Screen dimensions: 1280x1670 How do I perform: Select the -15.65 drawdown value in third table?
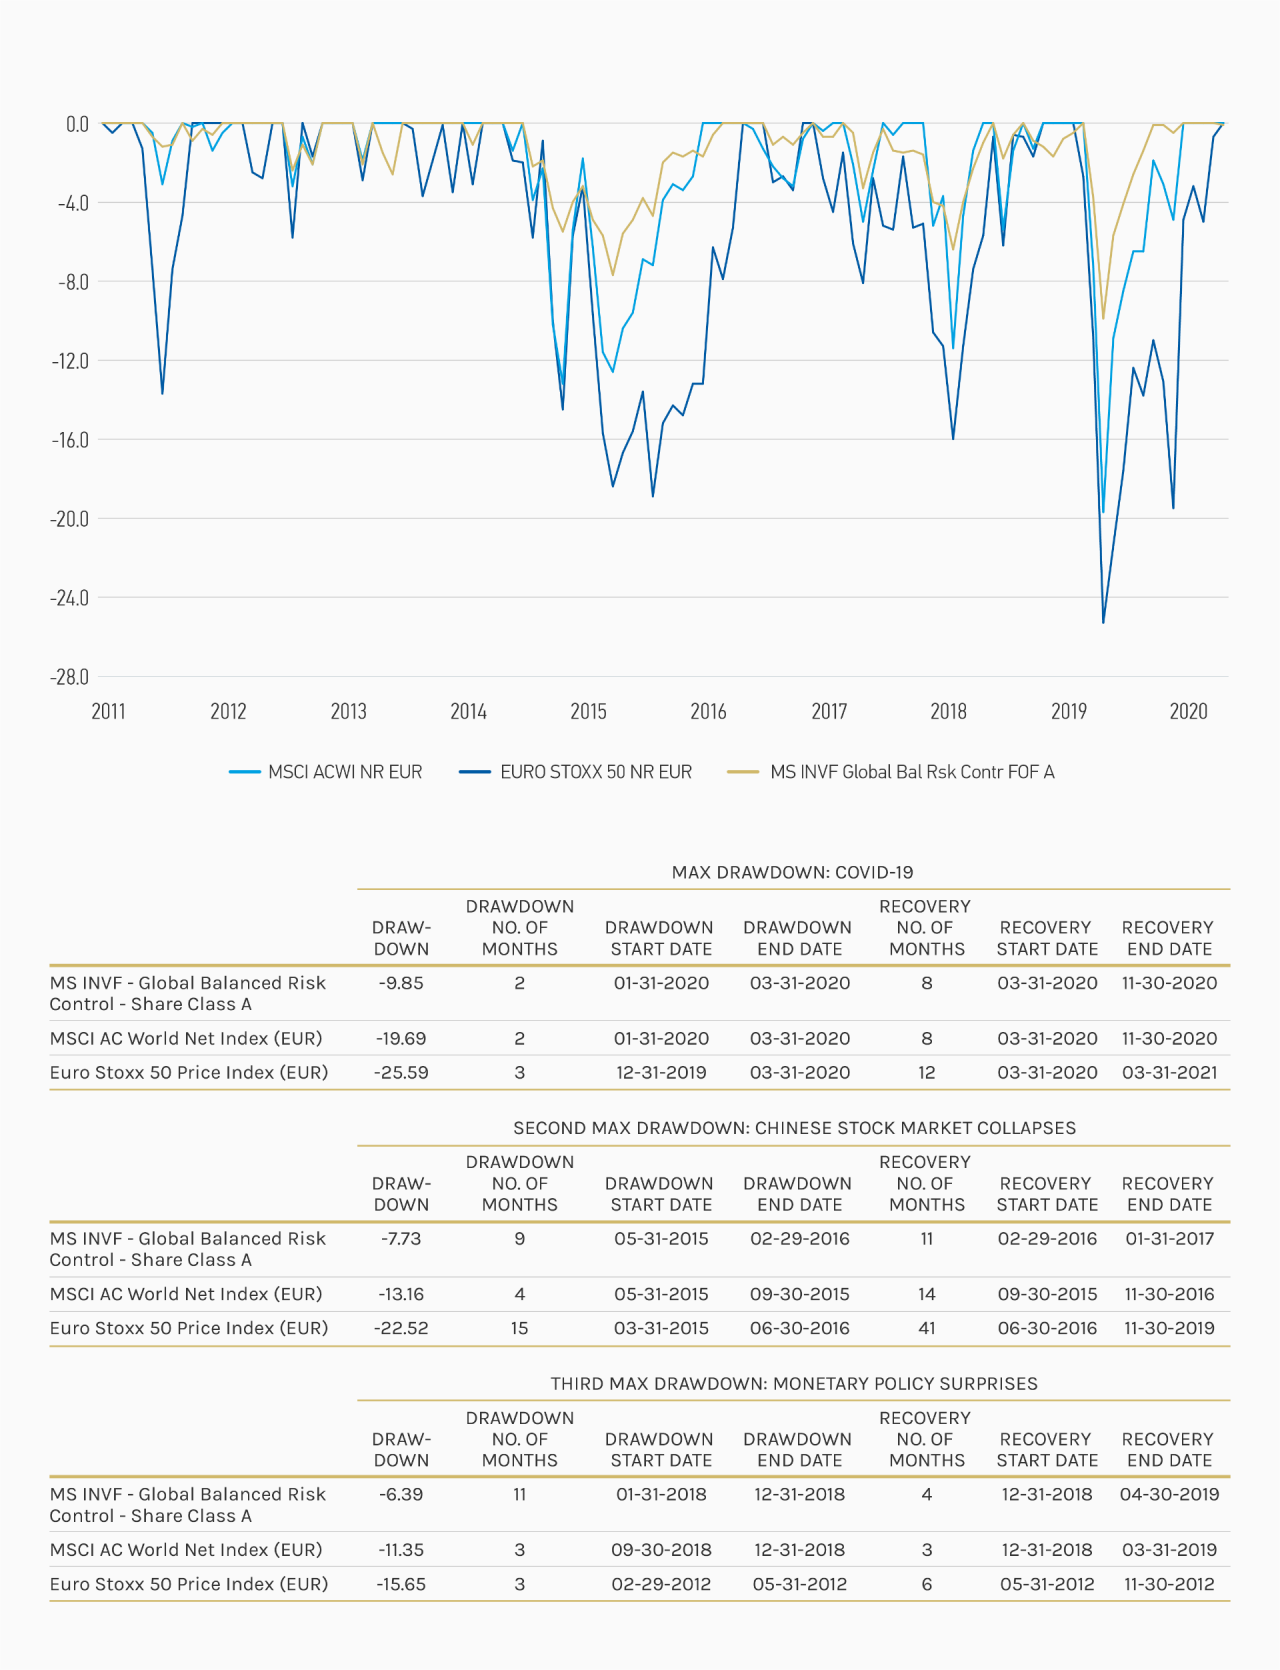pos(401,1584)
